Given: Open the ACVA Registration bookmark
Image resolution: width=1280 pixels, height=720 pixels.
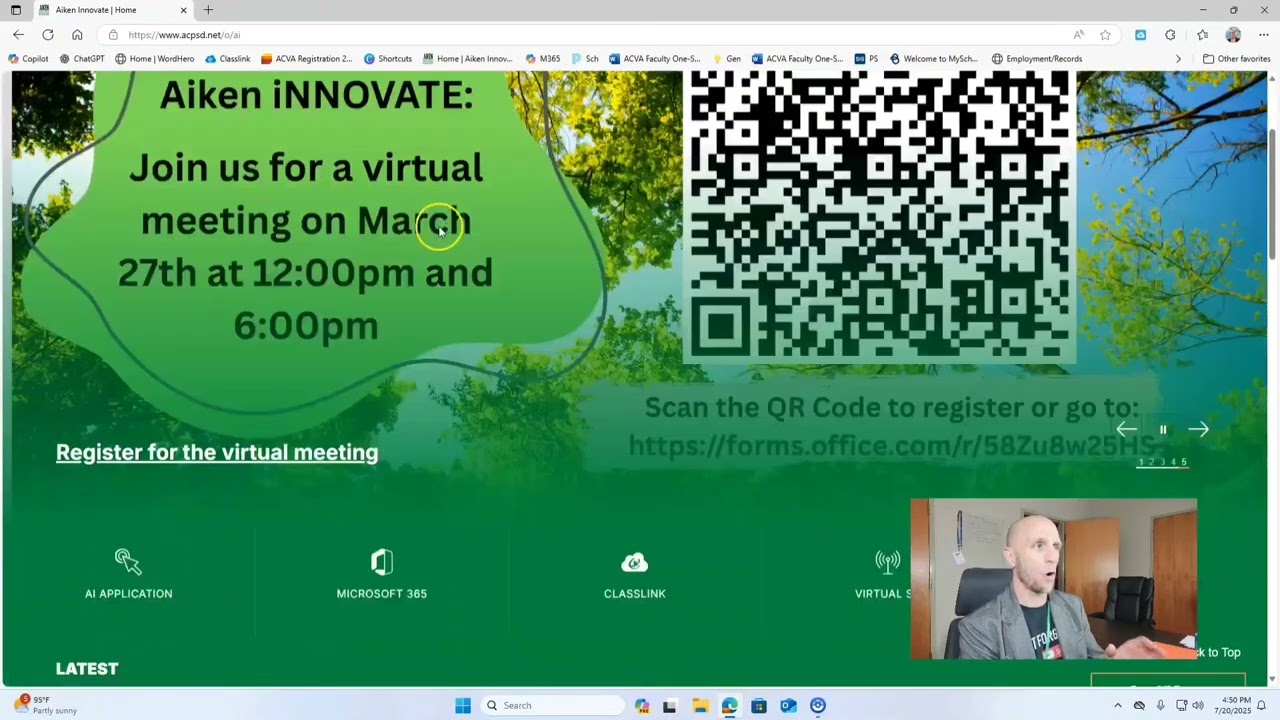Looking at the screenshot, I should [x=306, y=59].
